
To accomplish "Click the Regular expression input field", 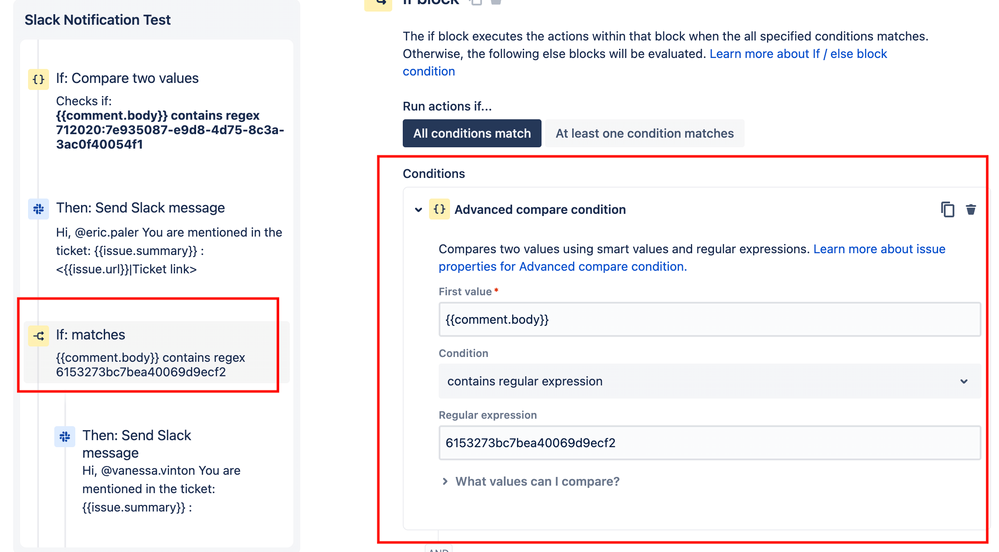I will click(709, 443).
